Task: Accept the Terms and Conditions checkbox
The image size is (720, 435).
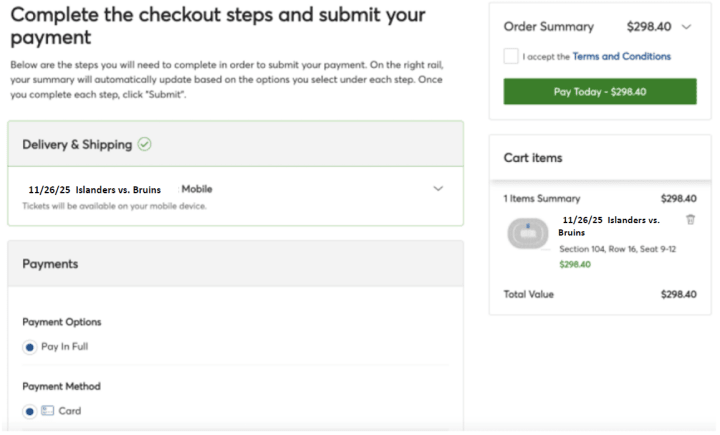Action: 511,56
